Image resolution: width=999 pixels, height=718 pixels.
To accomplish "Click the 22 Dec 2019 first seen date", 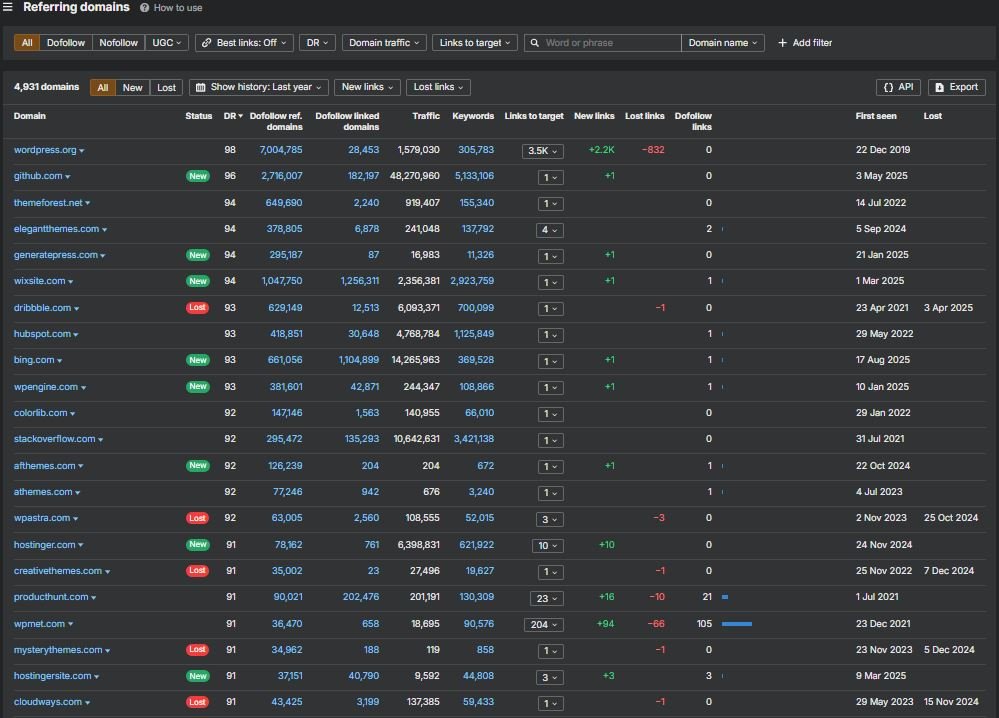I will click(883, 150).
